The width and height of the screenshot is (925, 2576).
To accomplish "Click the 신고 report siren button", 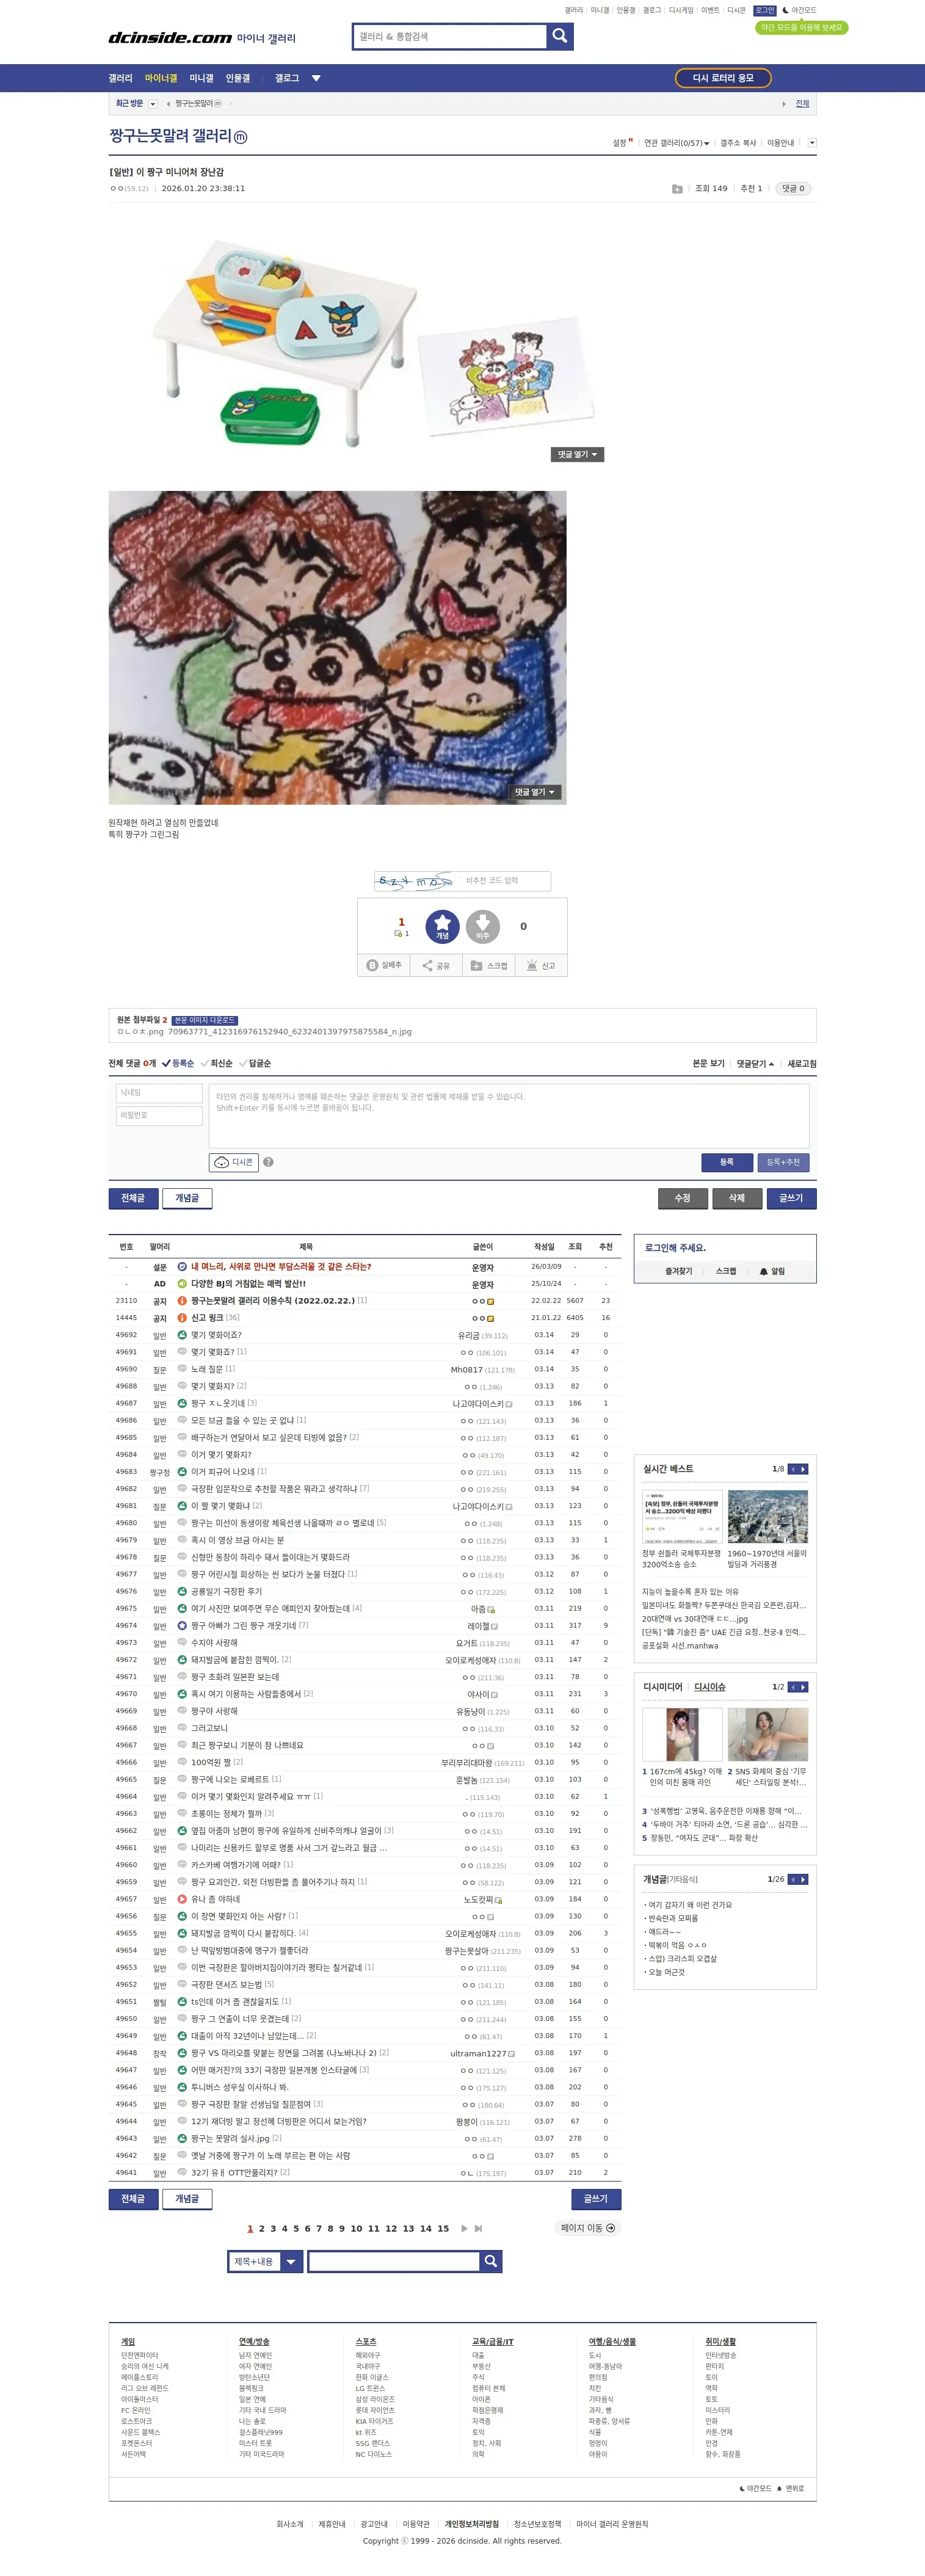I will pyautogui.click(x=541, y=965).
